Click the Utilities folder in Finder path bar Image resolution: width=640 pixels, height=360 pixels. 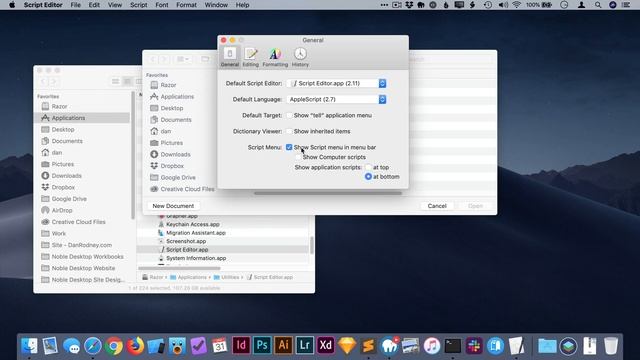point(227,277)
